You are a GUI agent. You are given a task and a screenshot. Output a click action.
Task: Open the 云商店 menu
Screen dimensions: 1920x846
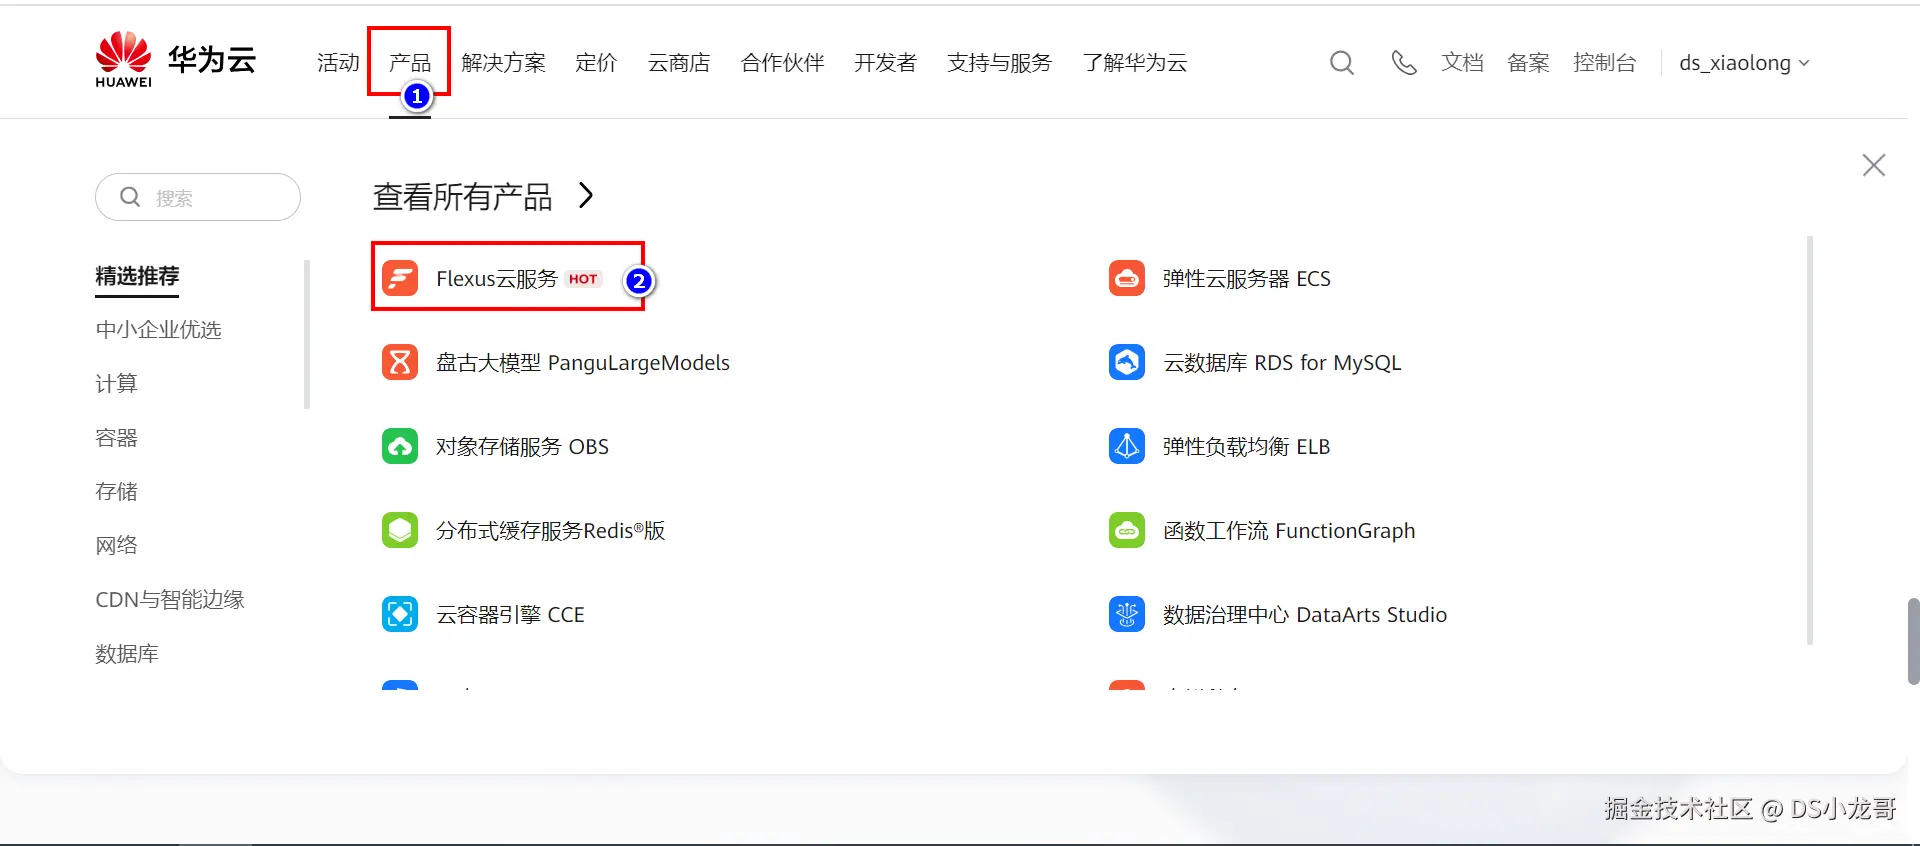point(679,63)
